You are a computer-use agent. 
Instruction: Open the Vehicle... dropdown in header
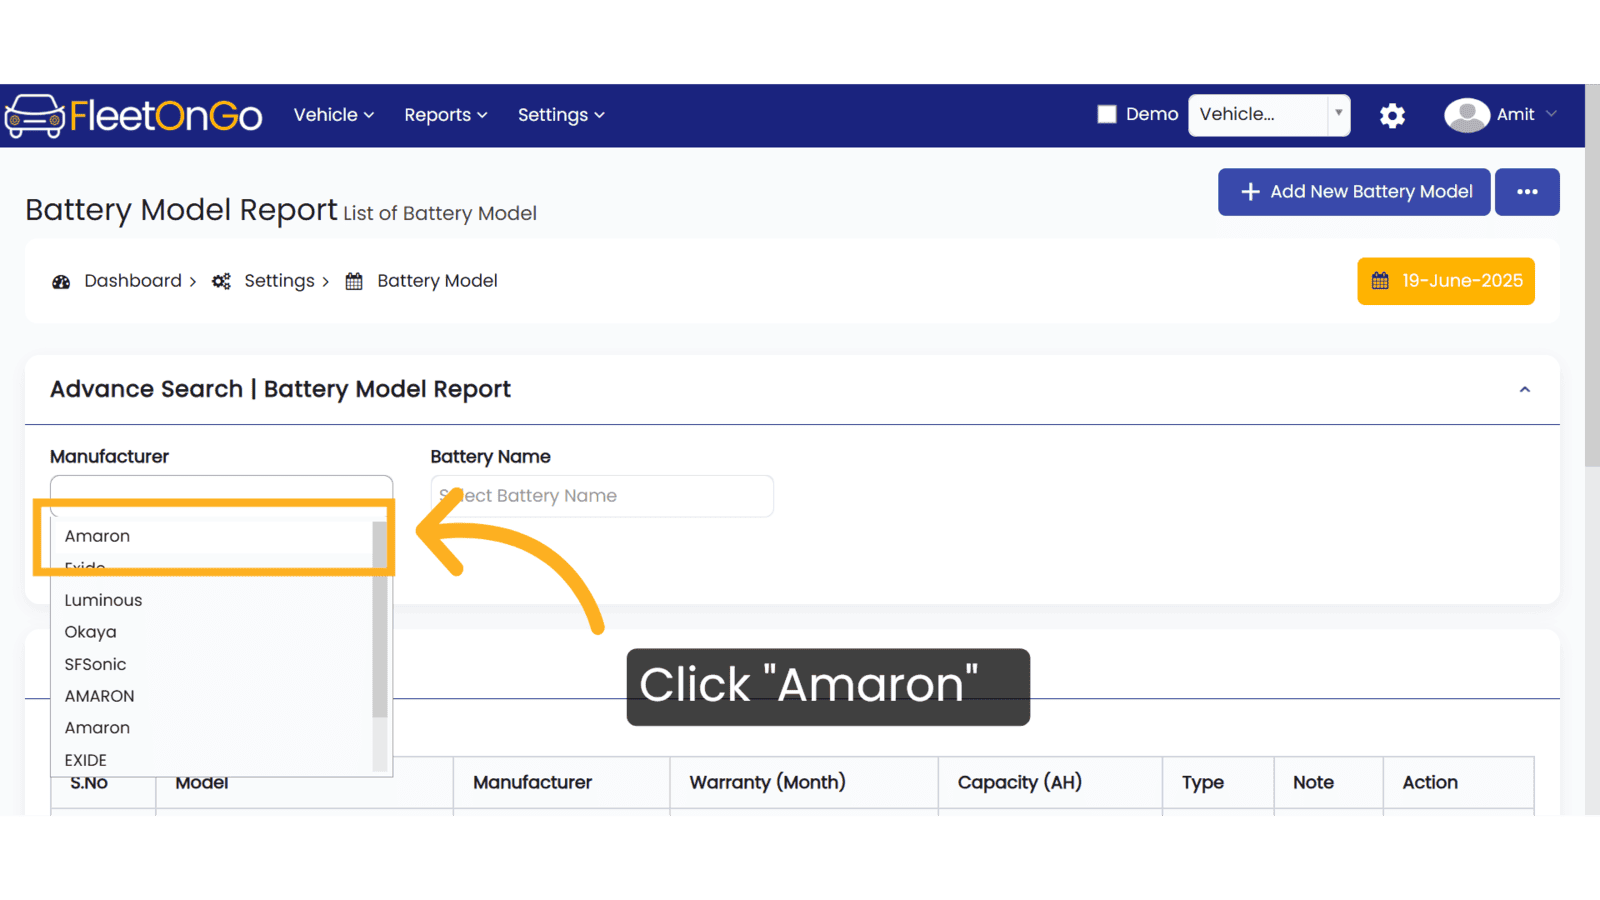pyautogui.click(x=1269, y=114)
